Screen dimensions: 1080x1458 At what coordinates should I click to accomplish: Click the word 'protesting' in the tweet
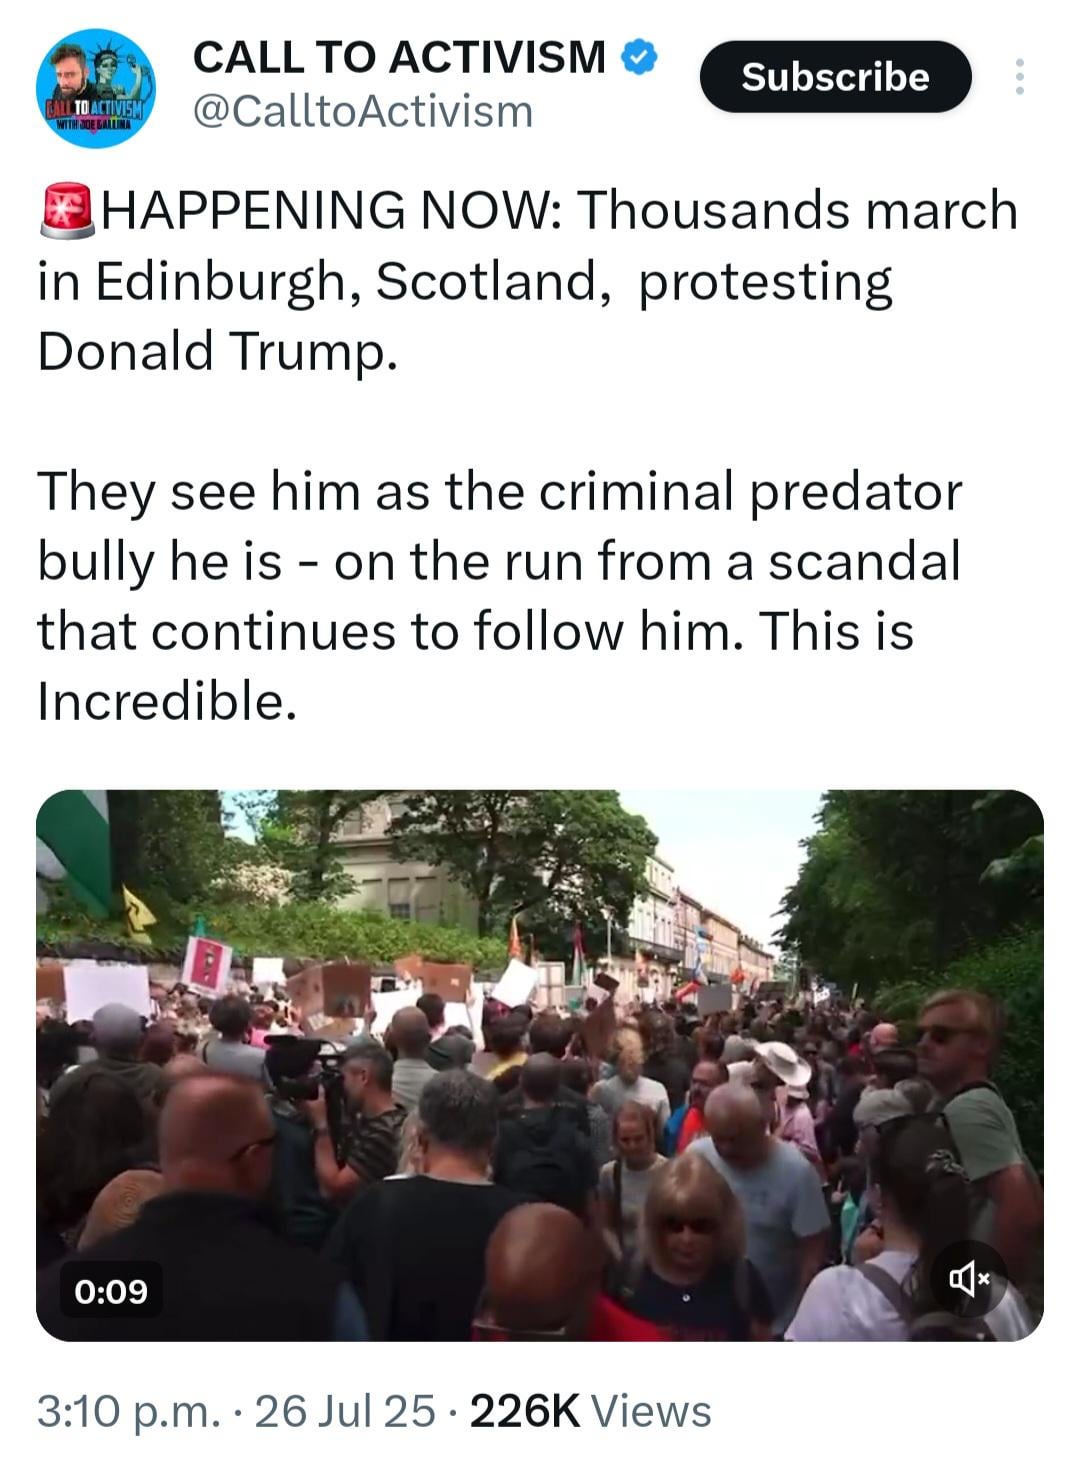[x=765, y=282]
